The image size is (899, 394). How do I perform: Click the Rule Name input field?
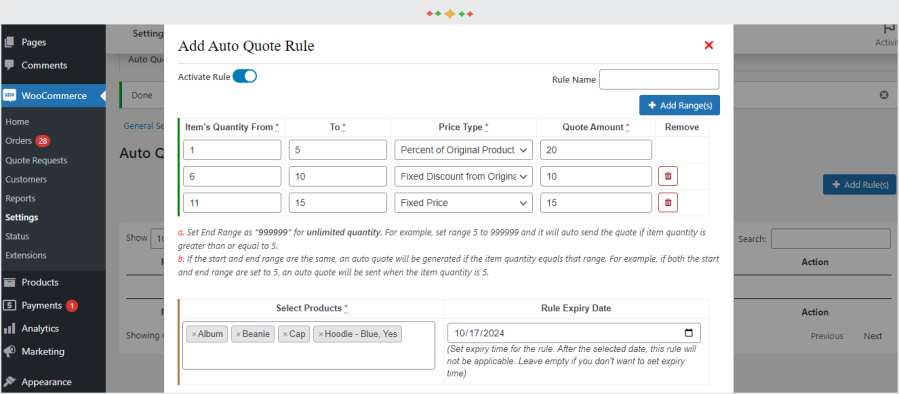pos(659,80)
